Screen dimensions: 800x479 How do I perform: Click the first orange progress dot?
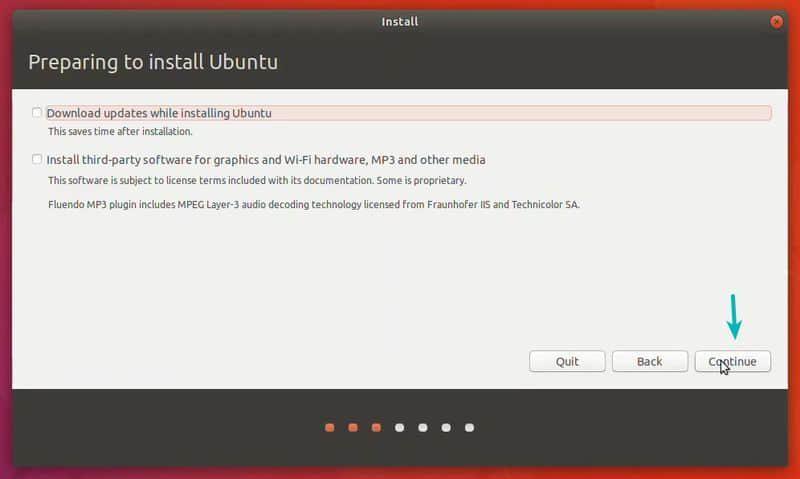[330, 428]
